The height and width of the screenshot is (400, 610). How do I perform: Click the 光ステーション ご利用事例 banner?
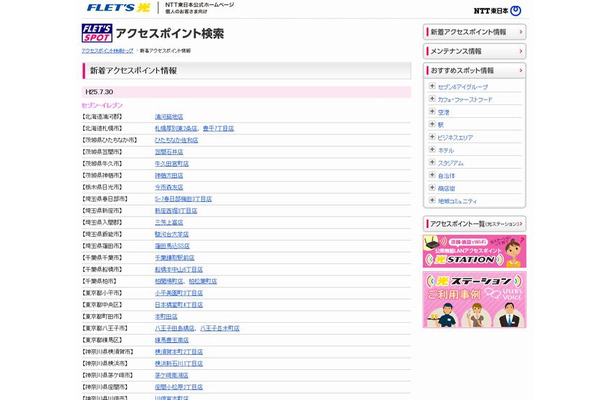pyautogui.click(x=474, y=300)
